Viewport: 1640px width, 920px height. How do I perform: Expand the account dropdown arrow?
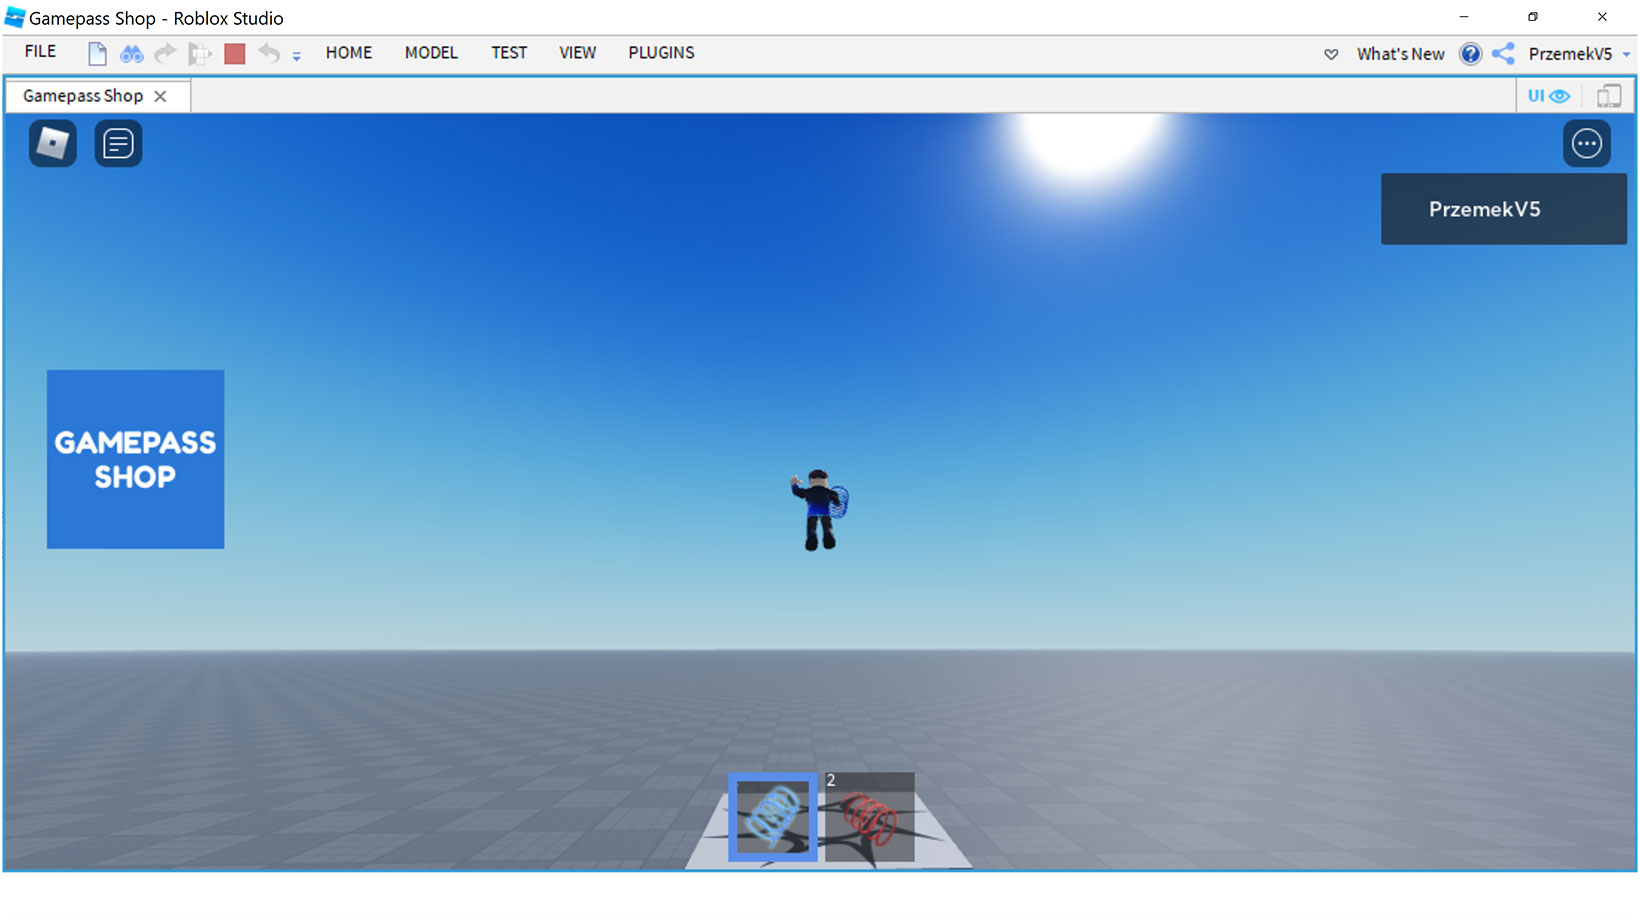[x=1626, y=55]
